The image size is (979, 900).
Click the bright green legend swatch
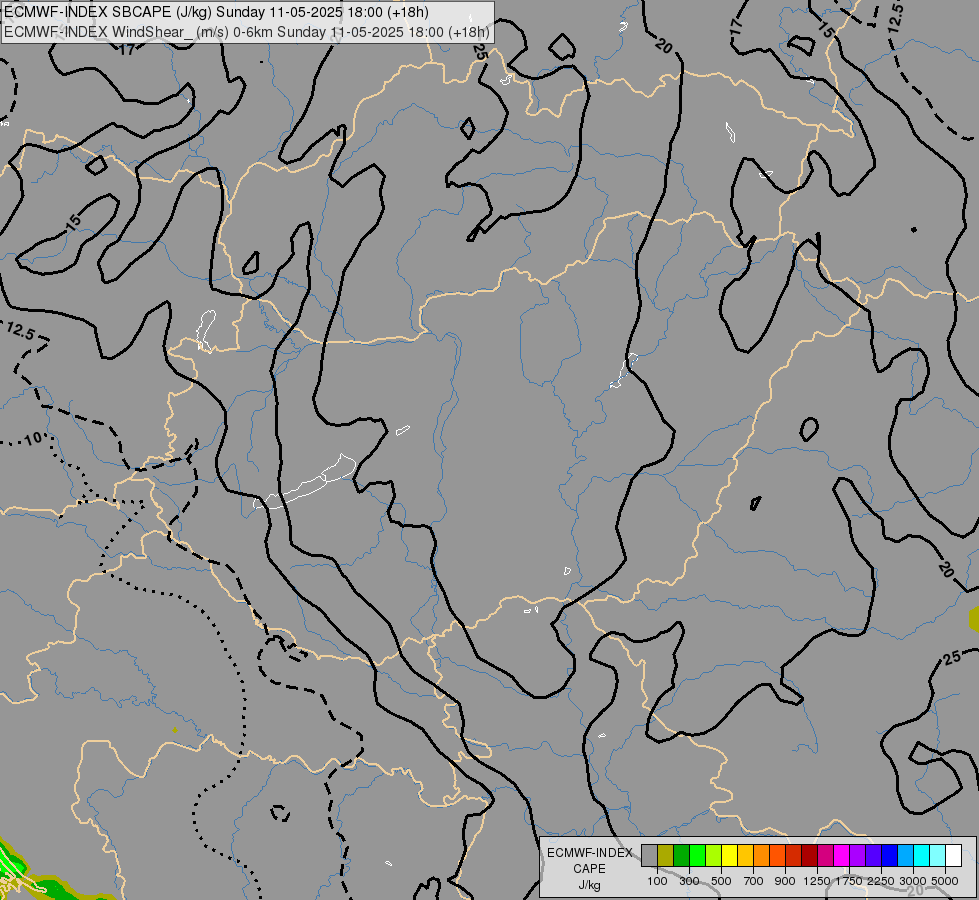[697, 855]
